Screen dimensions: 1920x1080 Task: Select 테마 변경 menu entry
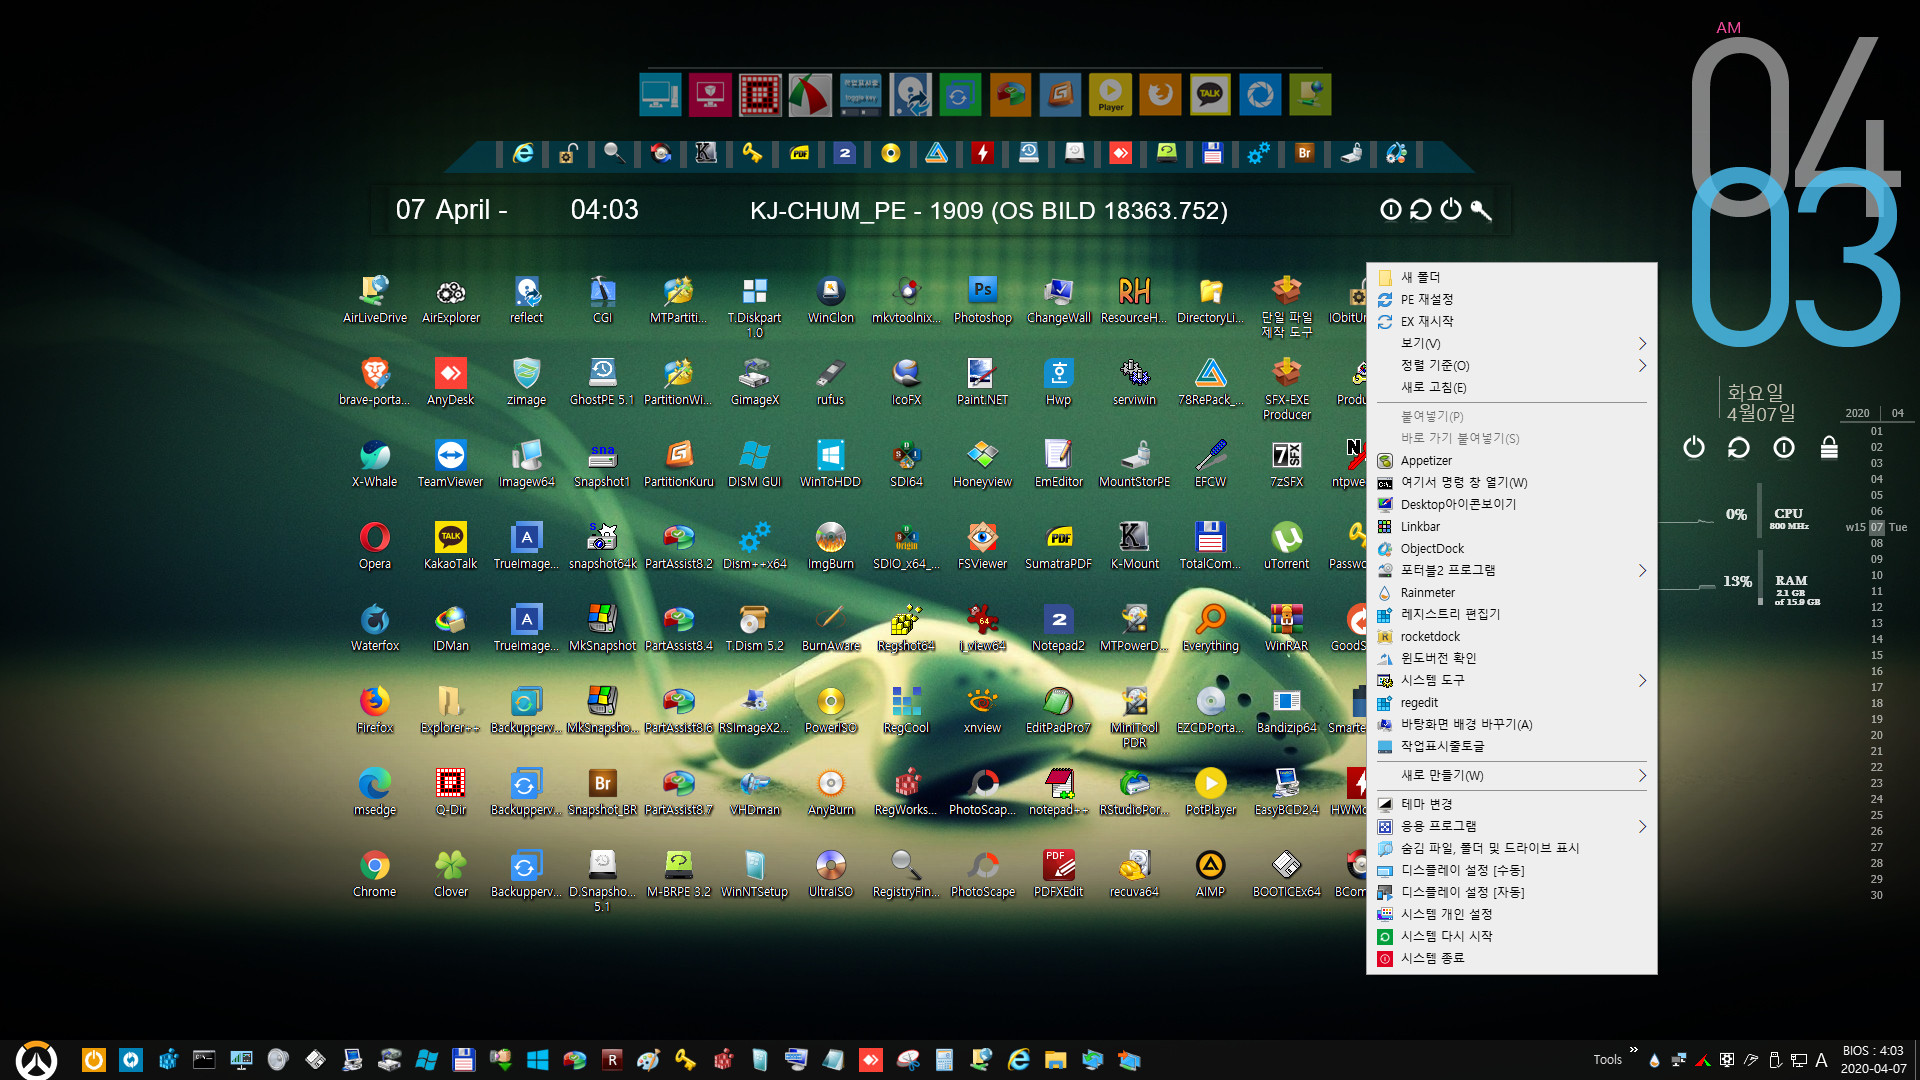point(1511,804)
